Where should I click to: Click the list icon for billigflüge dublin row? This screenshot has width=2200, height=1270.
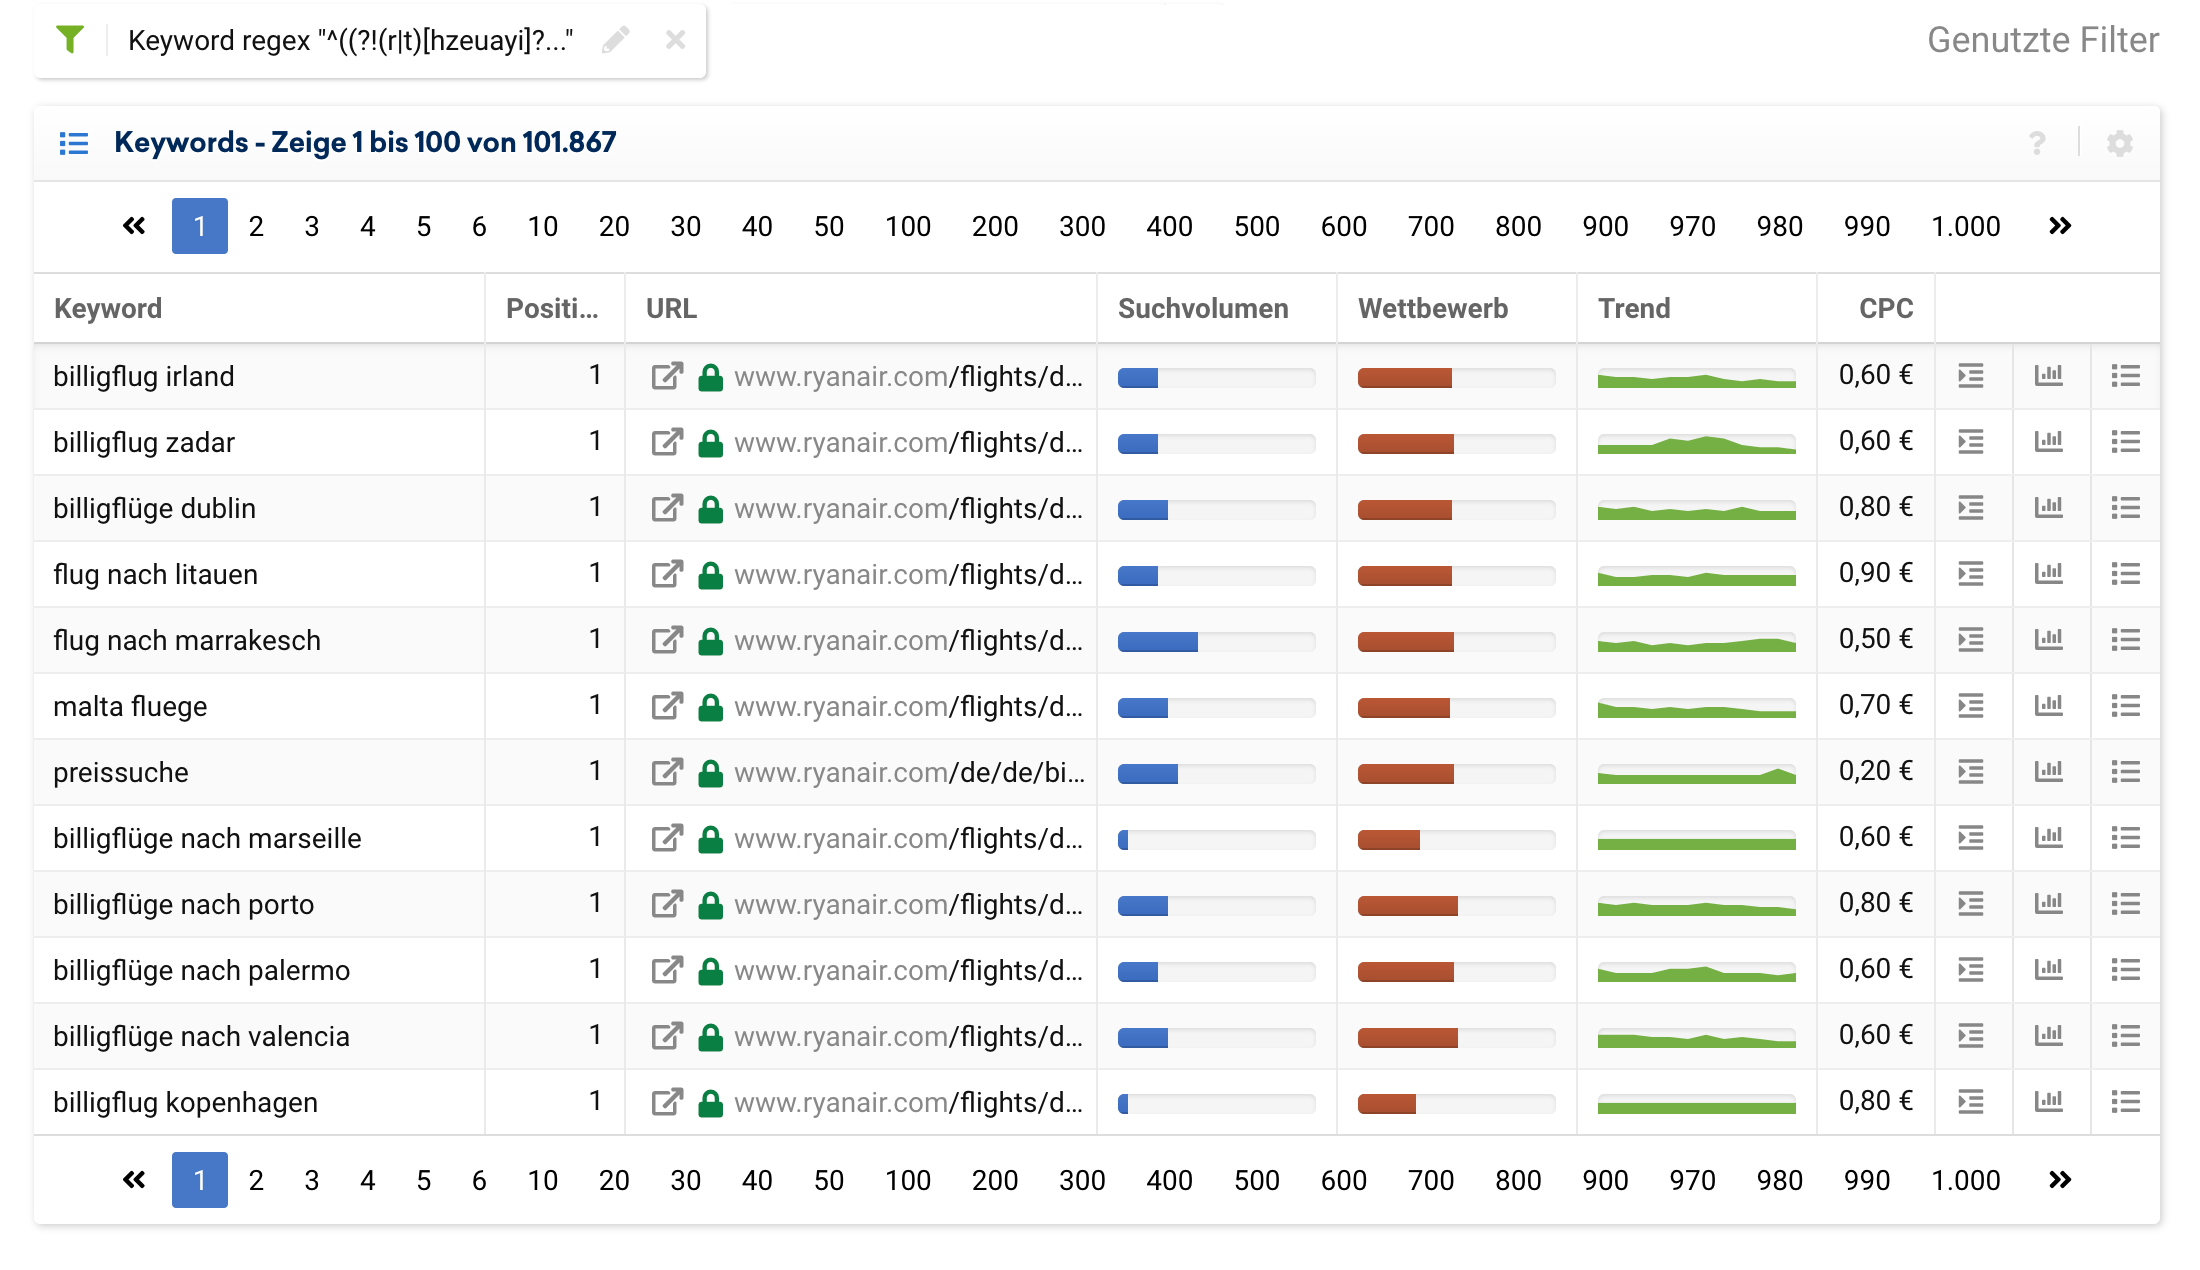click(2125, 508)
